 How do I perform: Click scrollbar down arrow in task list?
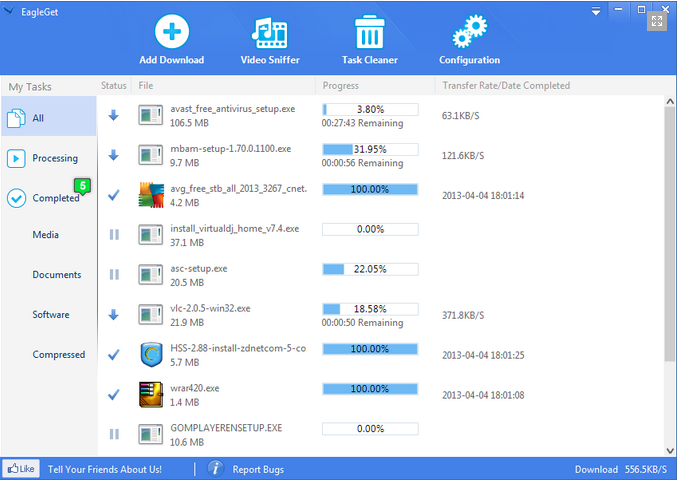(670, 451)
